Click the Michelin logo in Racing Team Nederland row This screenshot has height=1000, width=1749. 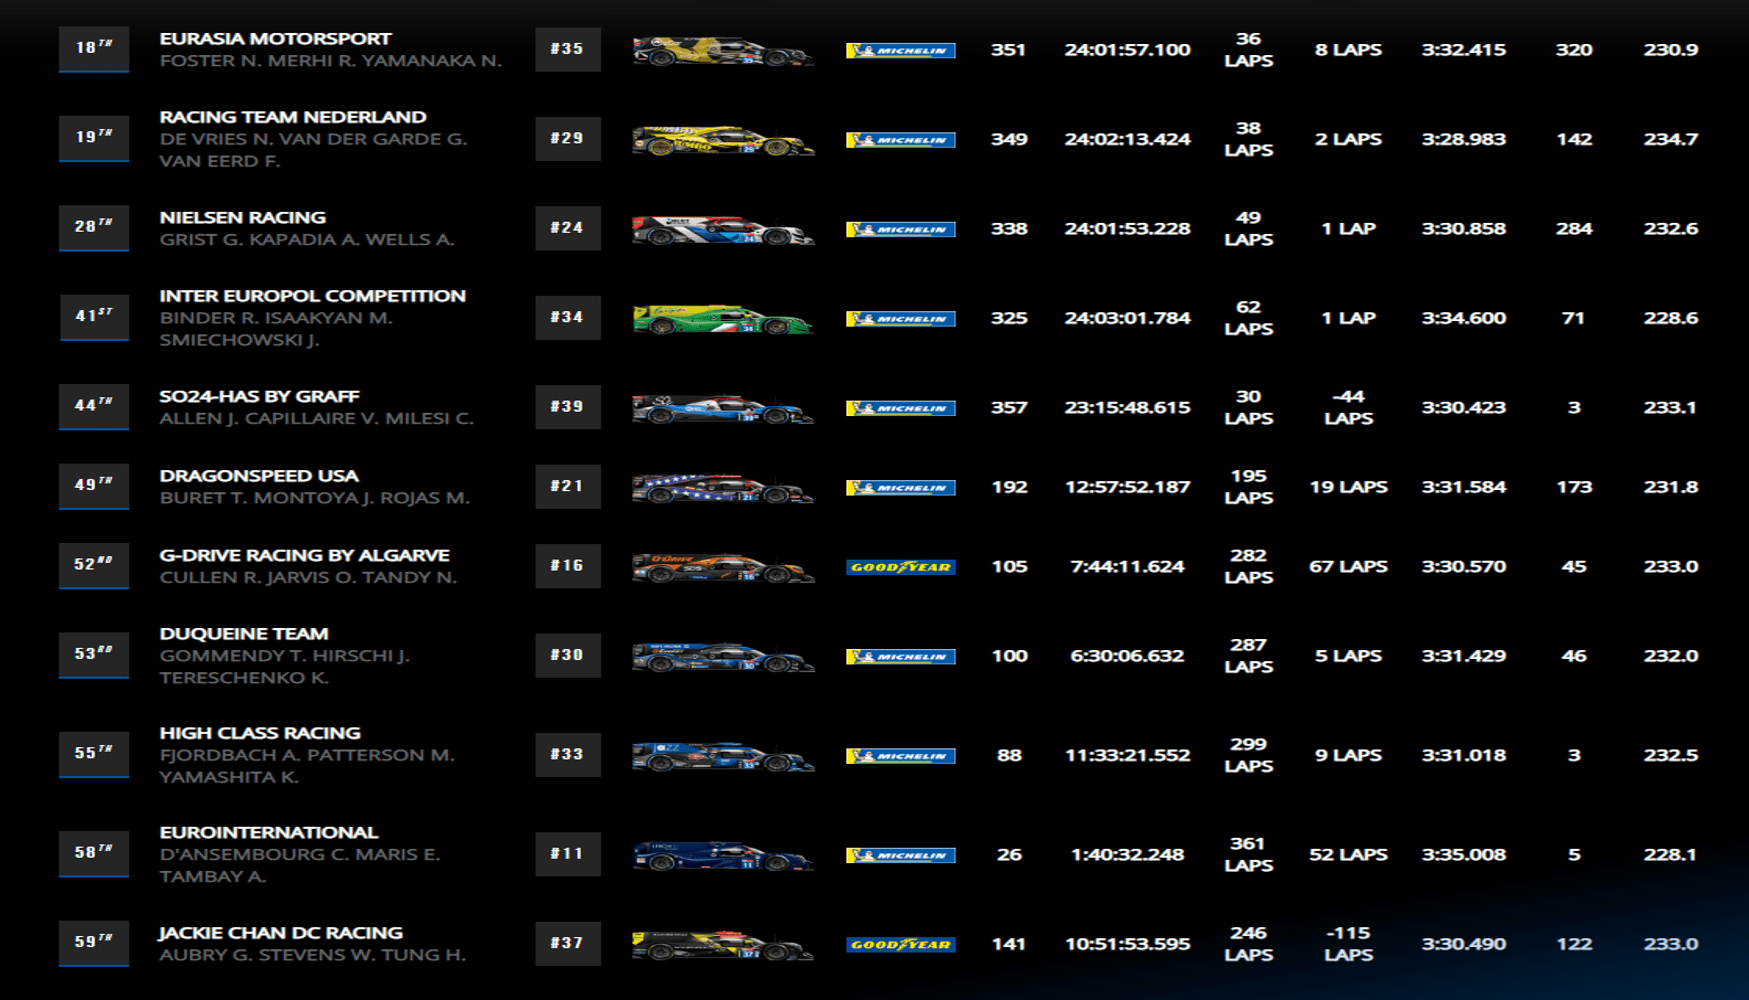click(901, 140)
